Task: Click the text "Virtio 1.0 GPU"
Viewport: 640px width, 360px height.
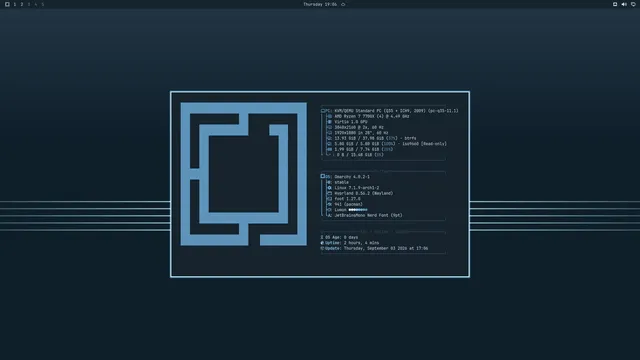Action: click(x=351, y=122)
